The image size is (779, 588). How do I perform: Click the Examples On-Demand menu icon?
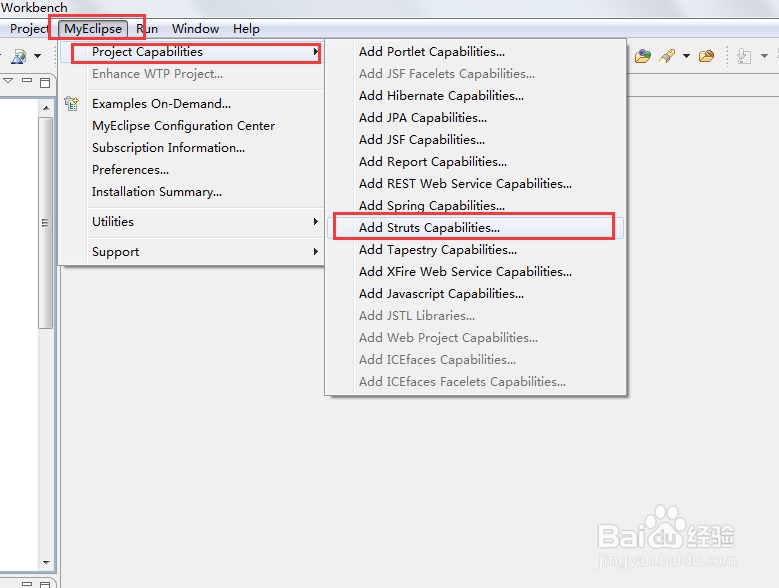pyautogui.click(x=72, y=103)
